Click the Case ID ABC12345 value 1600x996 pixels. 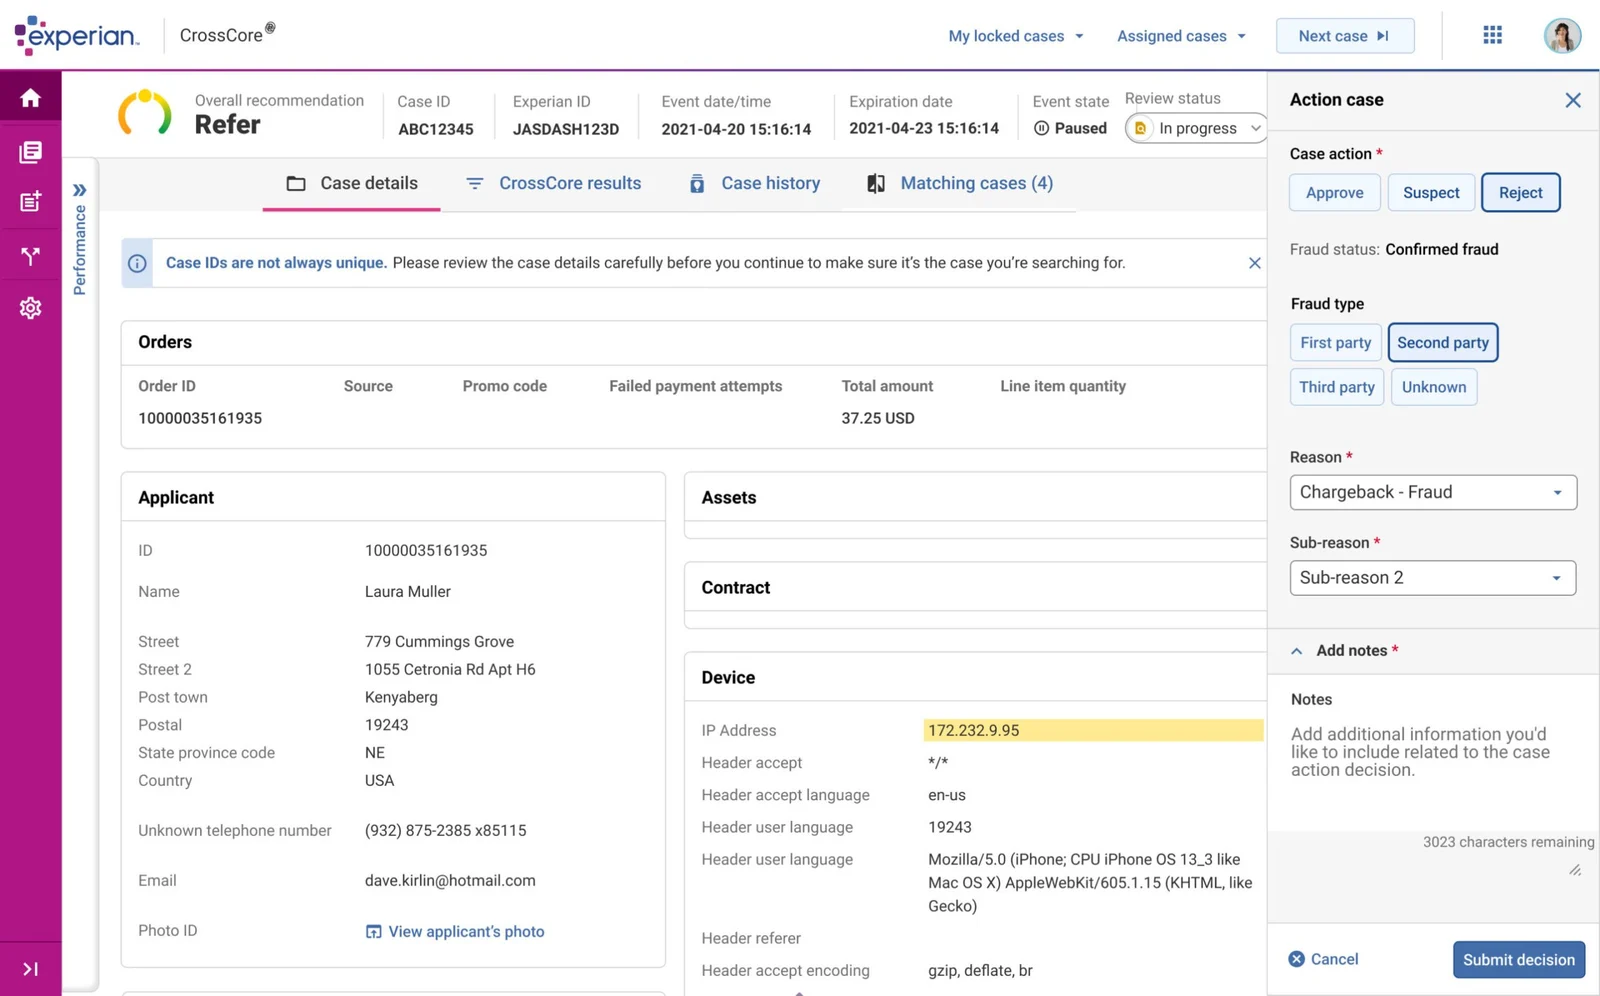[436, 129]
